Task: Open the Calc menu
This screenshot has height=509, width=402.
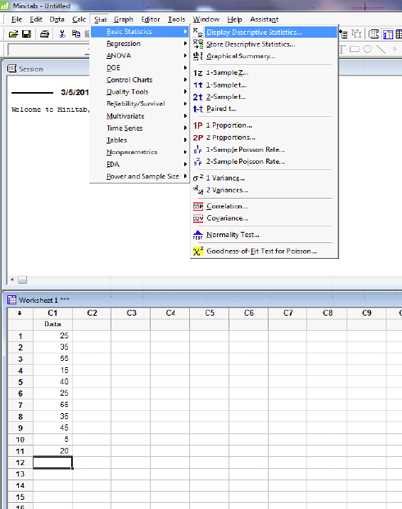Action: click(79, 19)
